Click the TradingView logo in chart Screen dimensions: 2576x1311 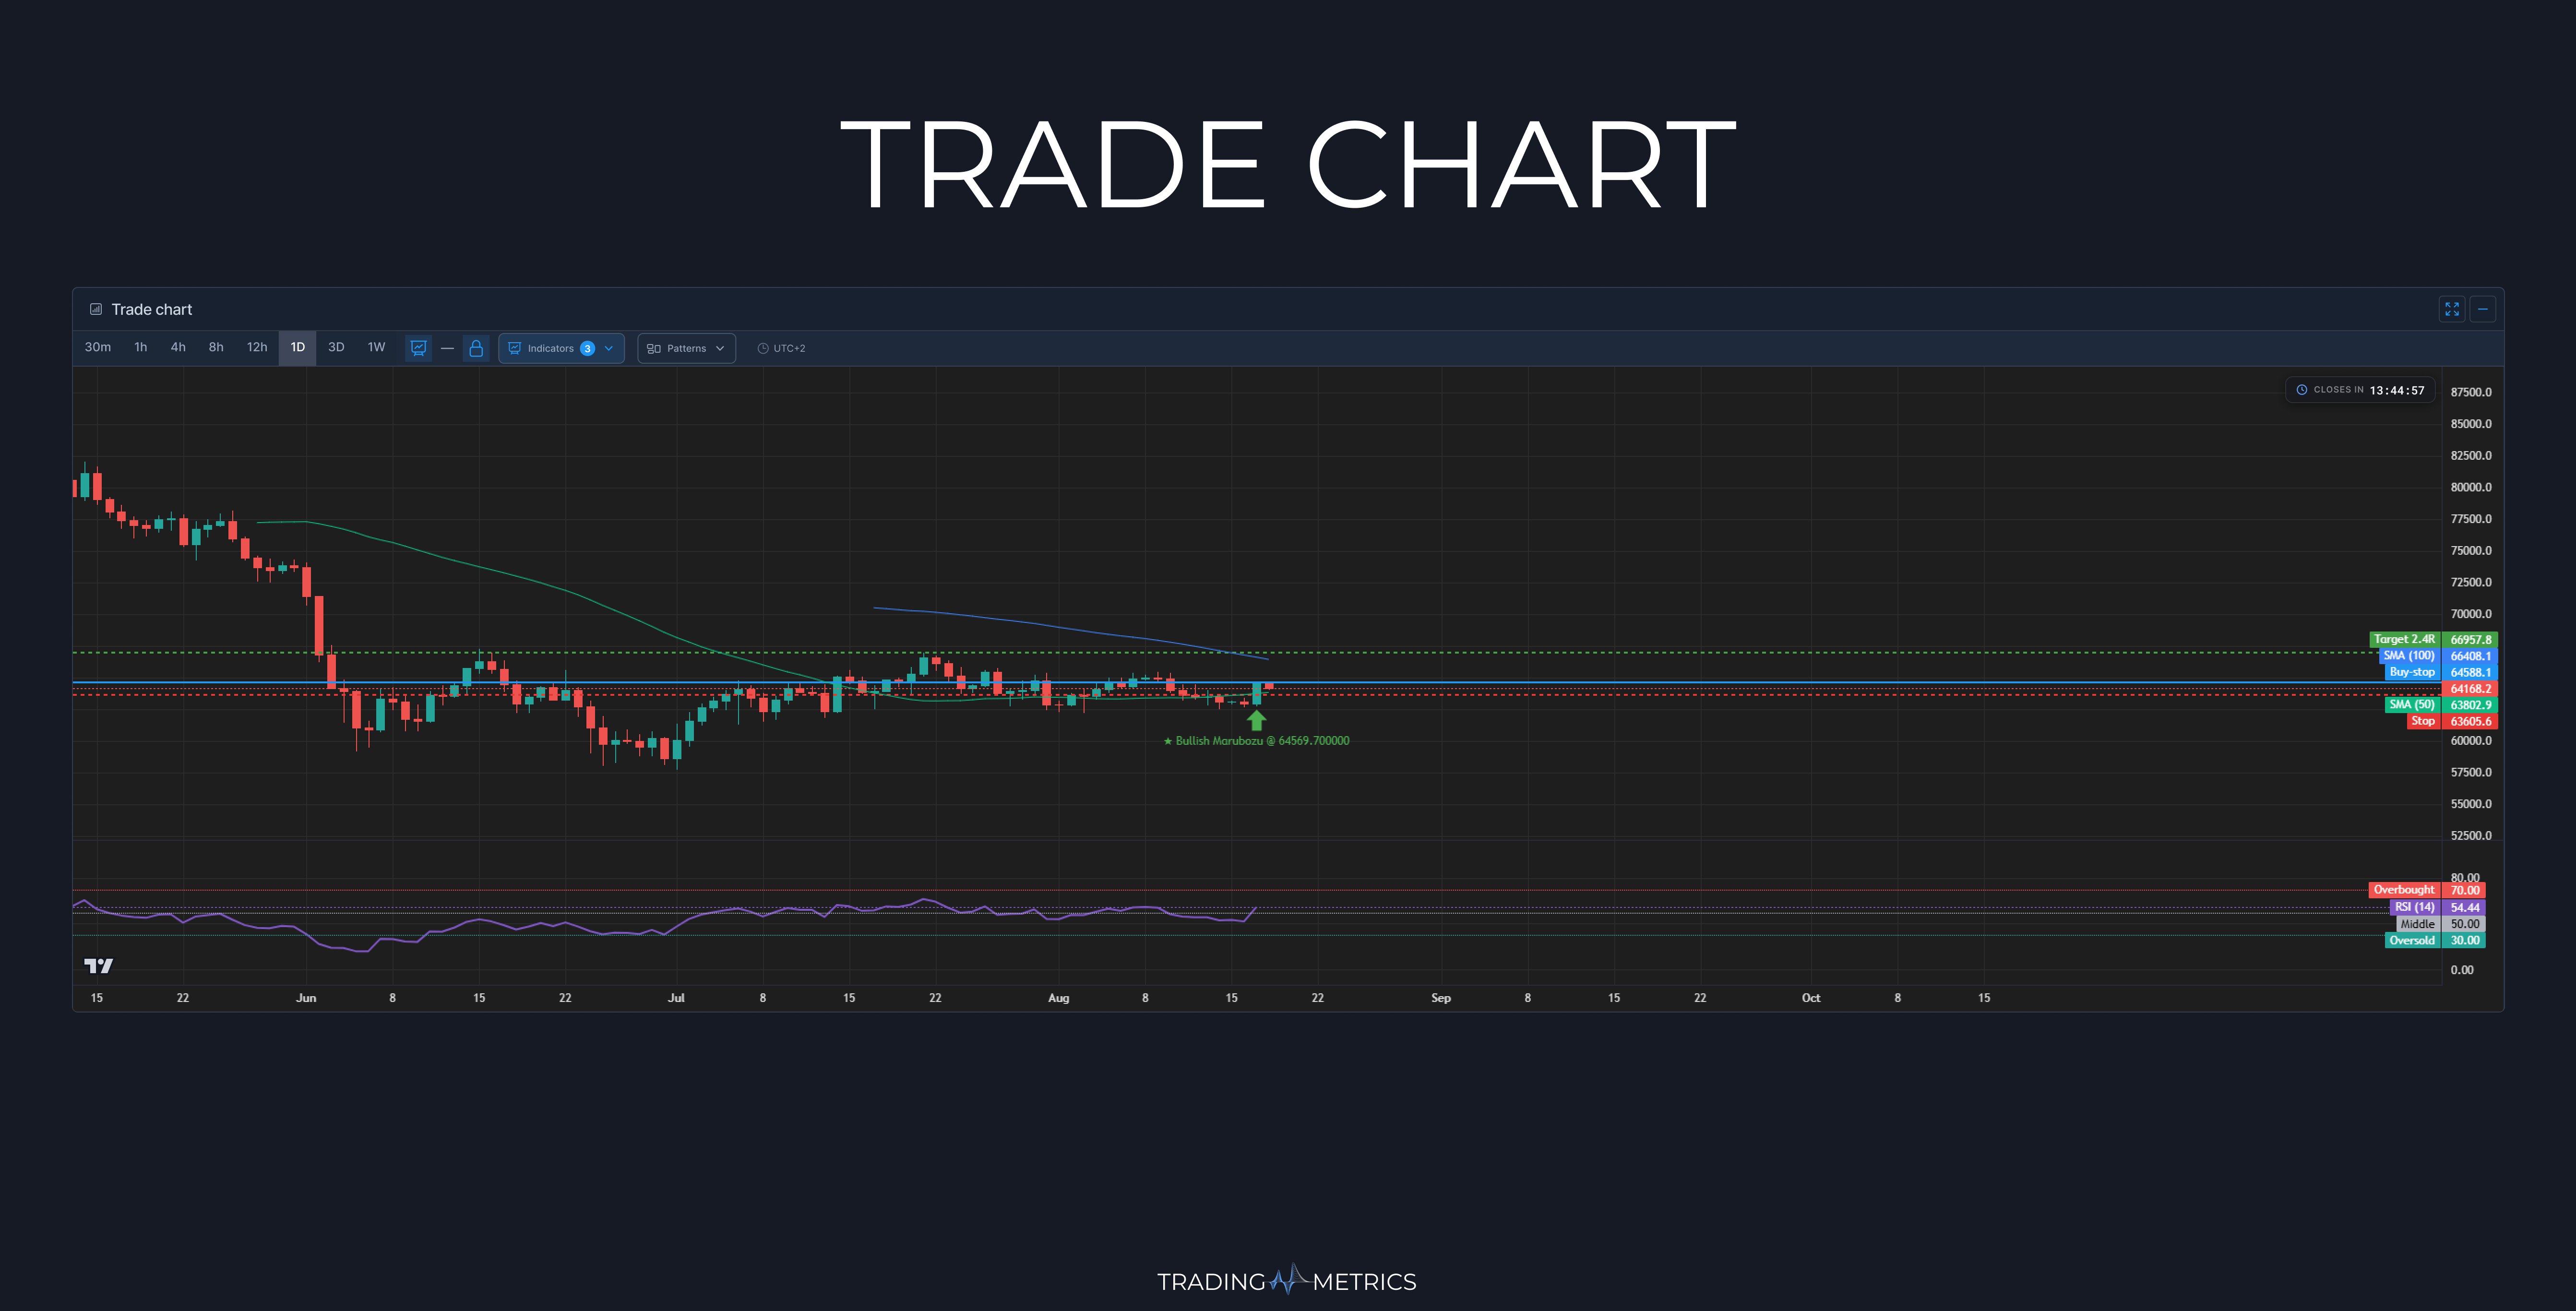pyautogui.click(x=98, y=965)
